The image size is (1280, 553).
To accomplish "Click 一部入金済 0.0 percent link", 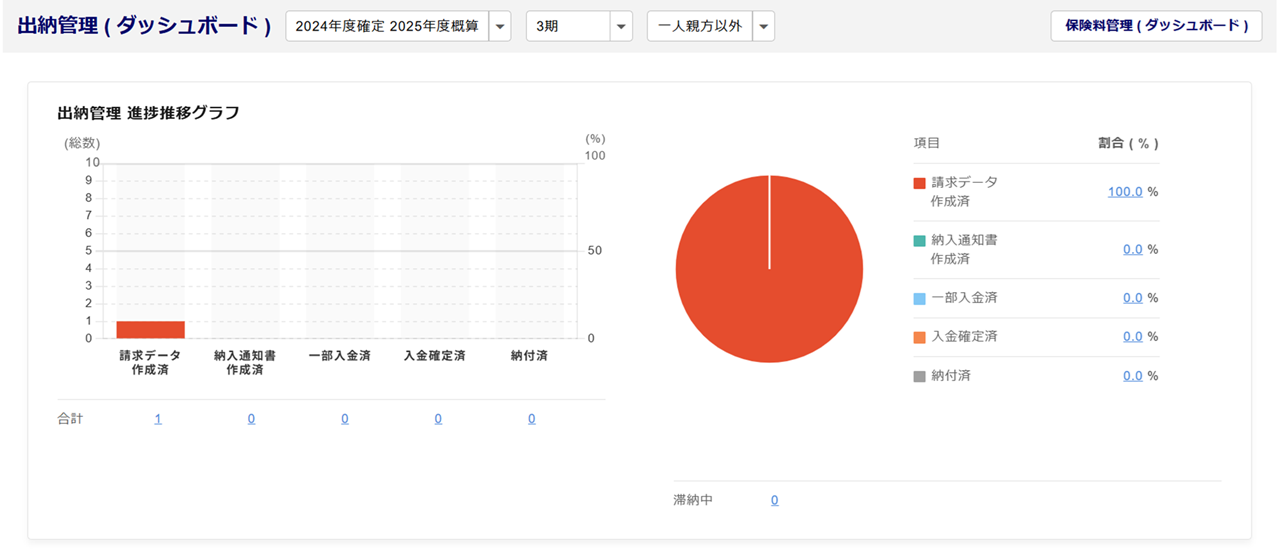I will click(x=1132, y=298).
